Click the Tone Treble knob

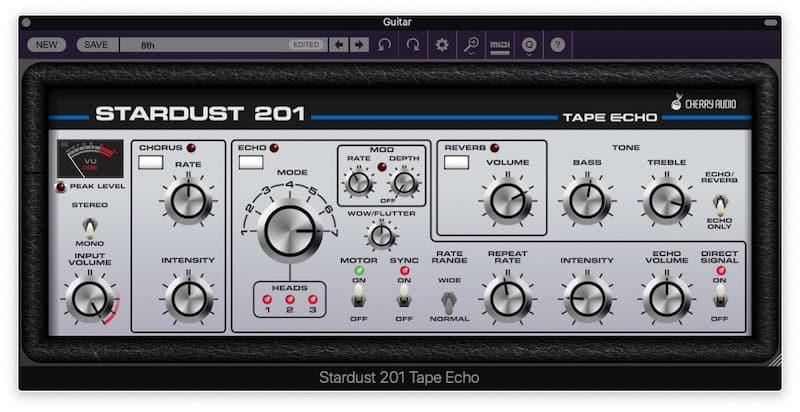click(666, 200)
